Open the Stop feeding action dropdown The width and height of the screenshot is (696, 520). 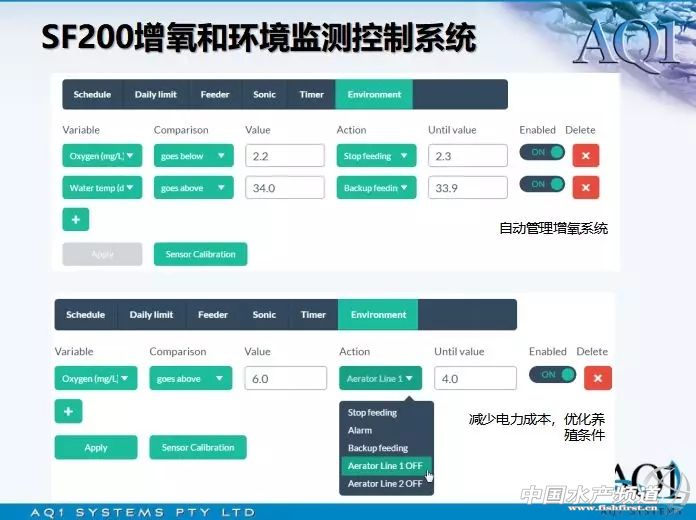point(376,156)
